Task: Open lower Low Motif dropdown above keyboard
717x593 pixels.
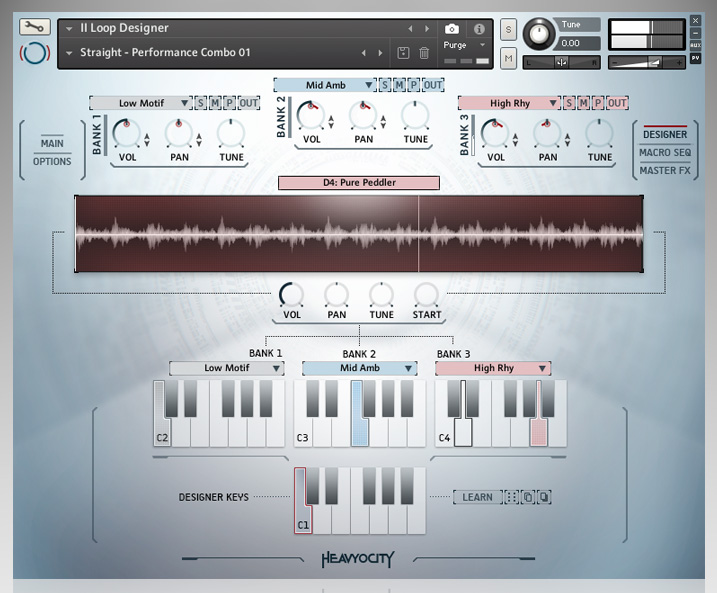Action: click(x=226, y=368)
